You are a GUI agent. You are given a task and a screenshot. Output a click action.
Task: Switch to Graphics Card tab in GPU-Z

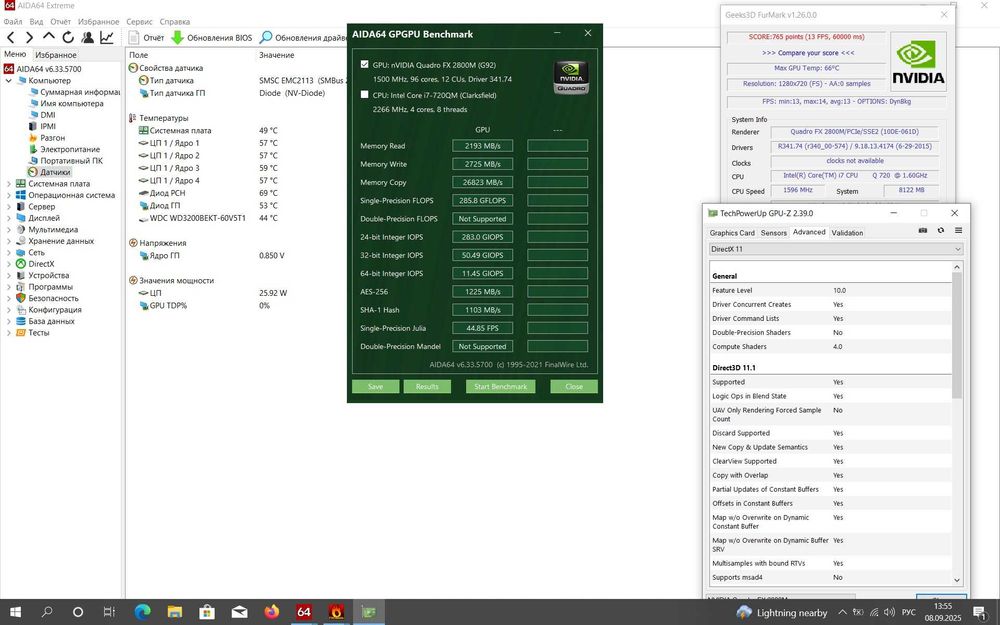(x=732, y=233)
